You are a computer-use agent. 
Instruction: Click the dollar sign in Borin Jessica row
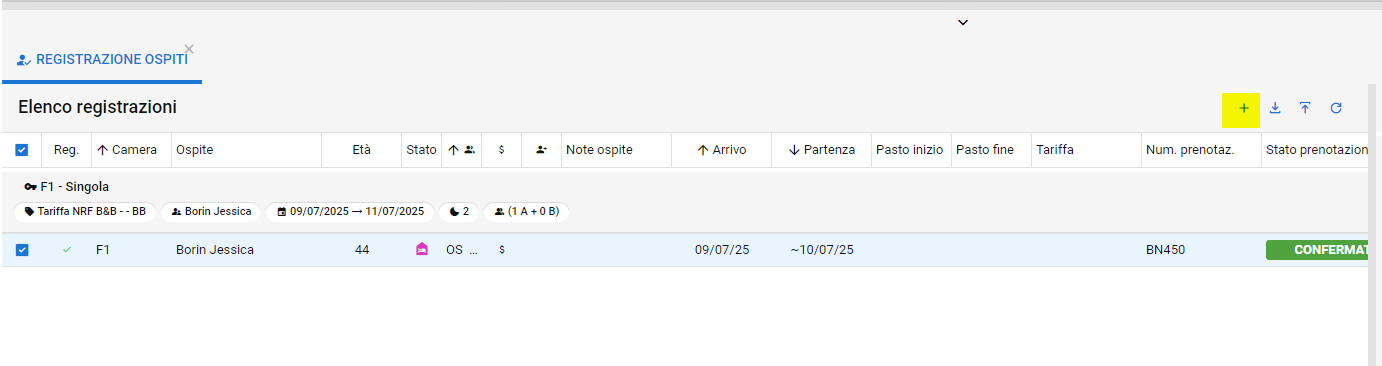click(x=501, y=250)
